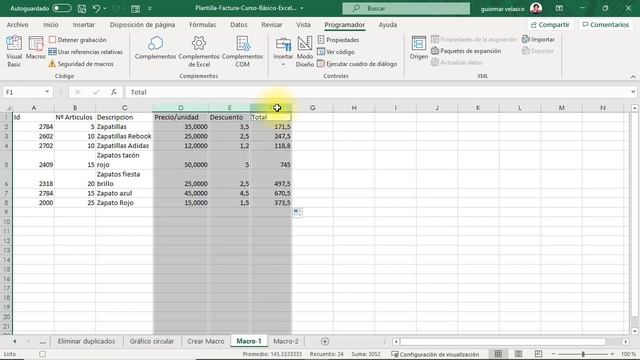
Task: Open the Archivo menu
Action: (18, 24)
